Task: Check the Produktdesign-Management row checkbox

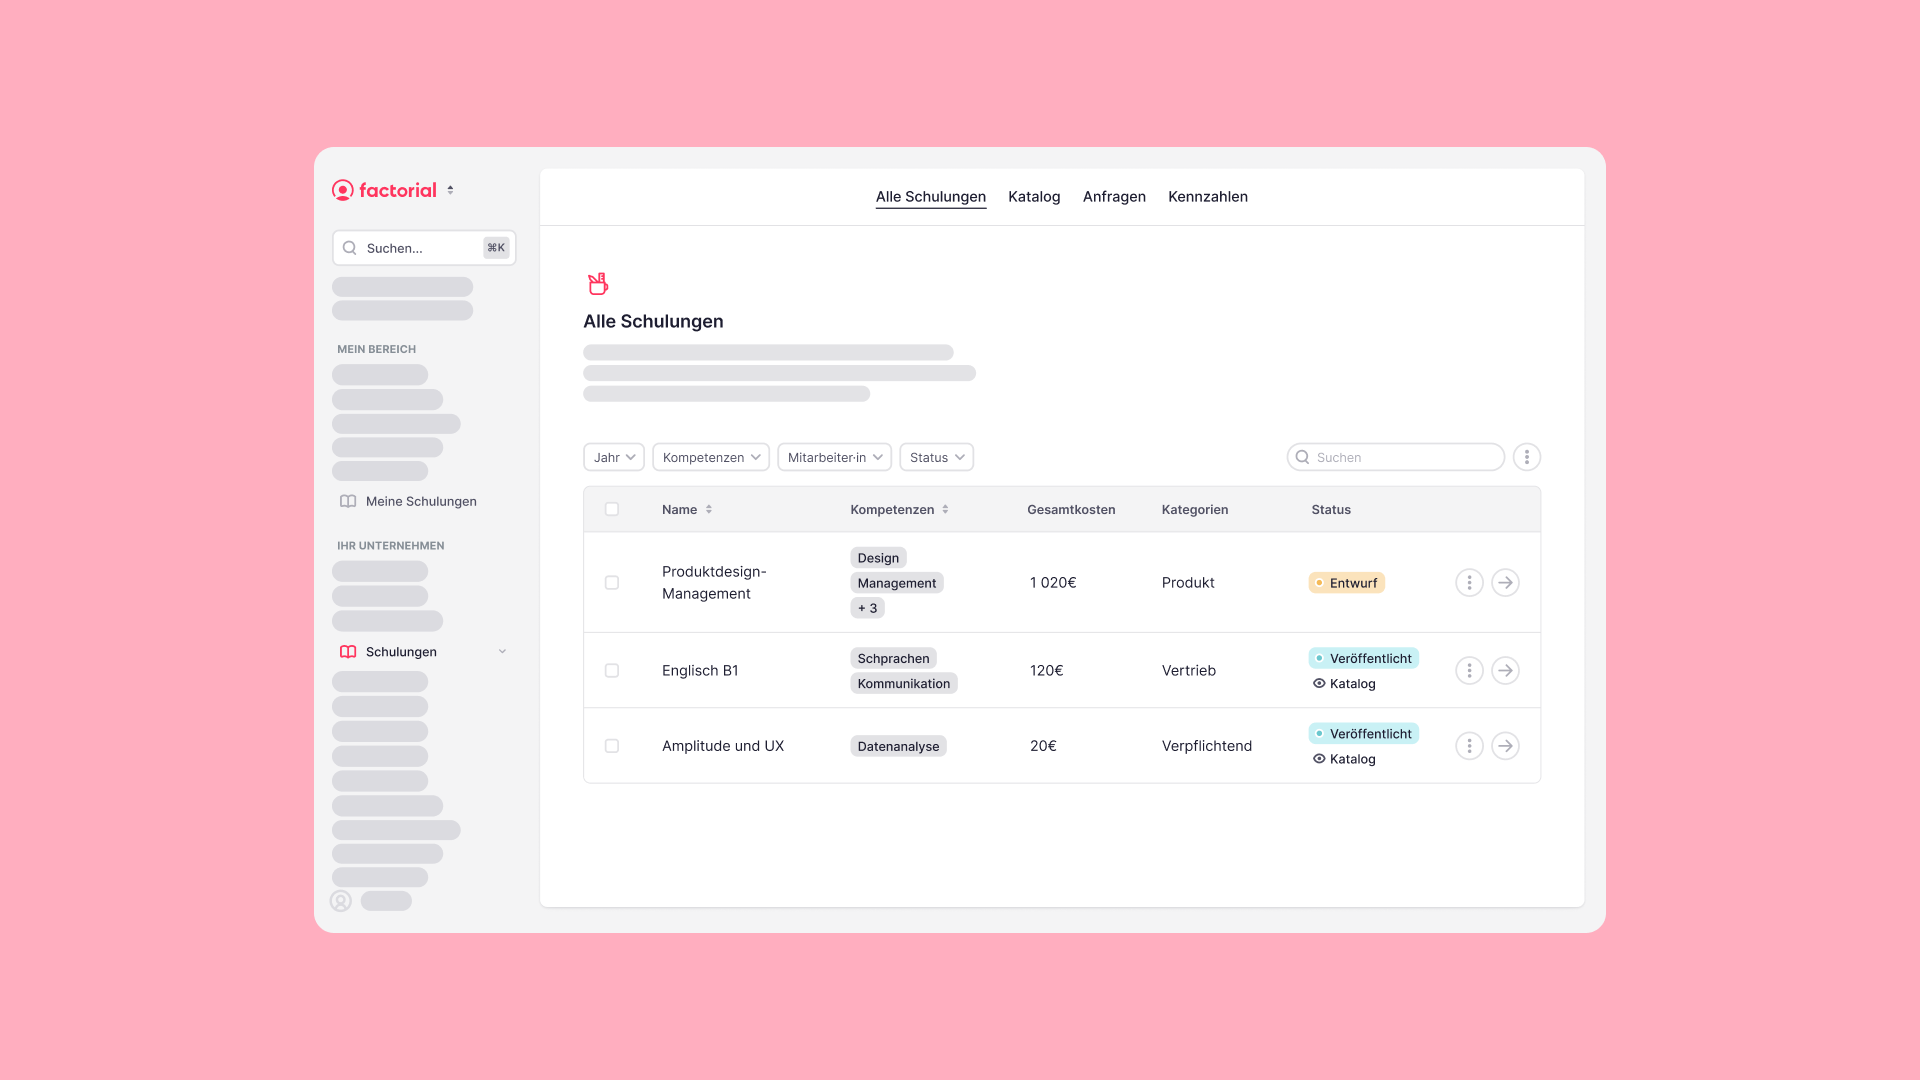Action: pyautogui.click(x=612, y=583)
